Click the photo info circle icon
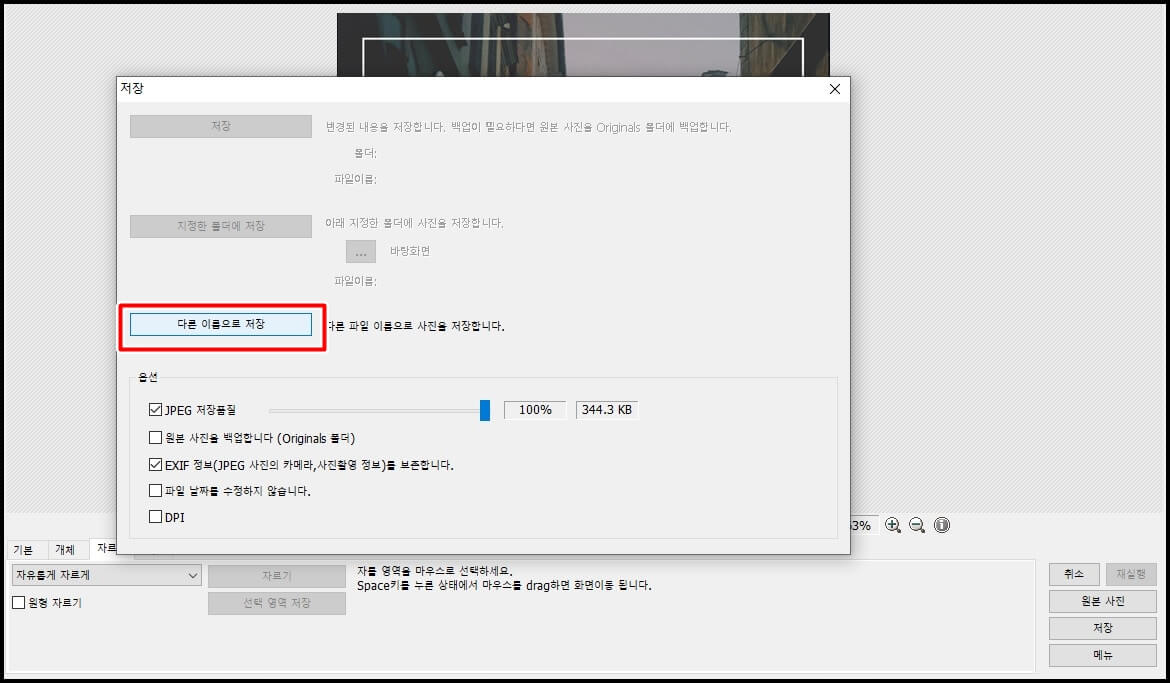Screen dimensions: 1170x683 coord(942,525)
